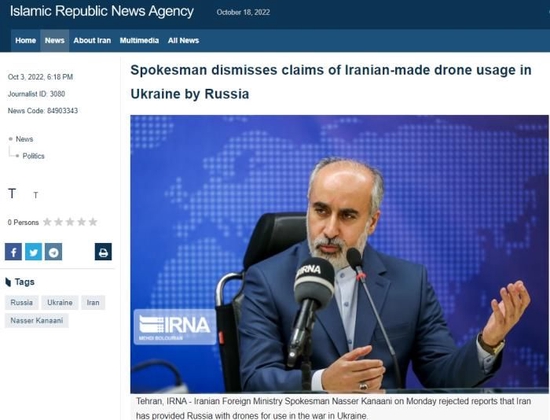Decrease font size with small T
Image resolution: width=550 pixels, height=420 pixels.
pos(35,195)
